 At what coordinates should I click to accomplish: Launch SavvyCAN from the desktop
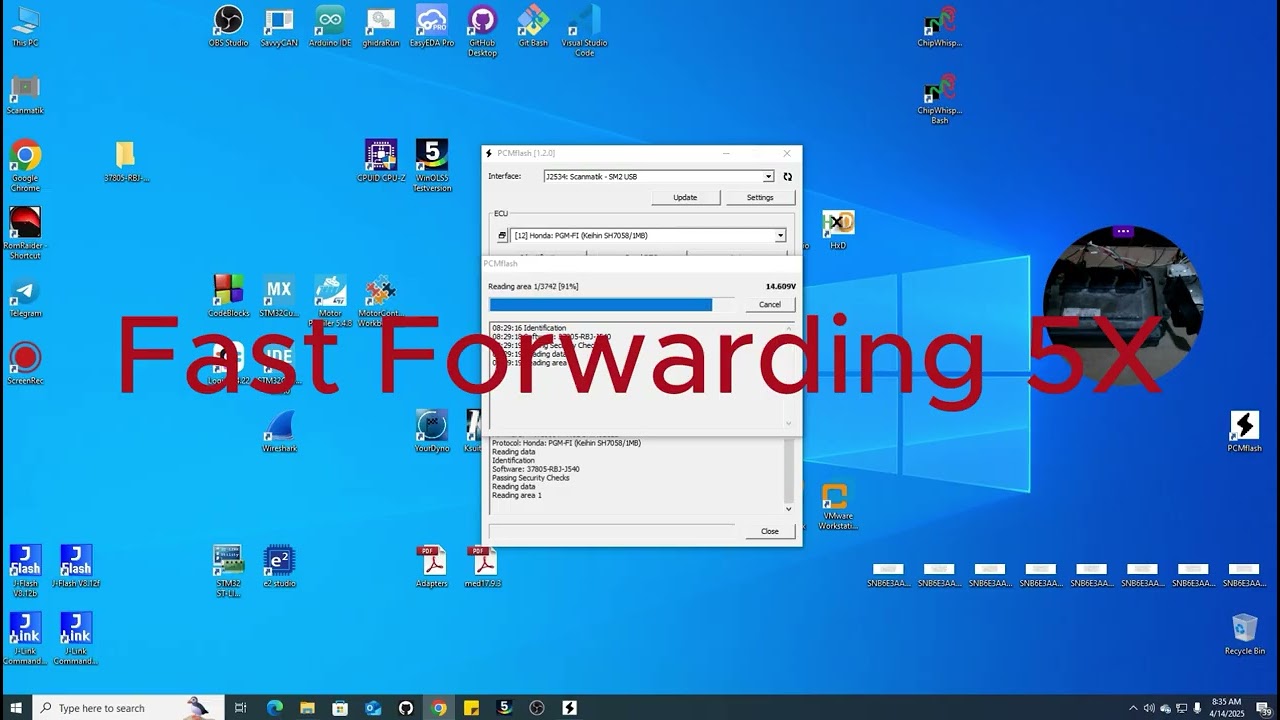coord(279,26)
